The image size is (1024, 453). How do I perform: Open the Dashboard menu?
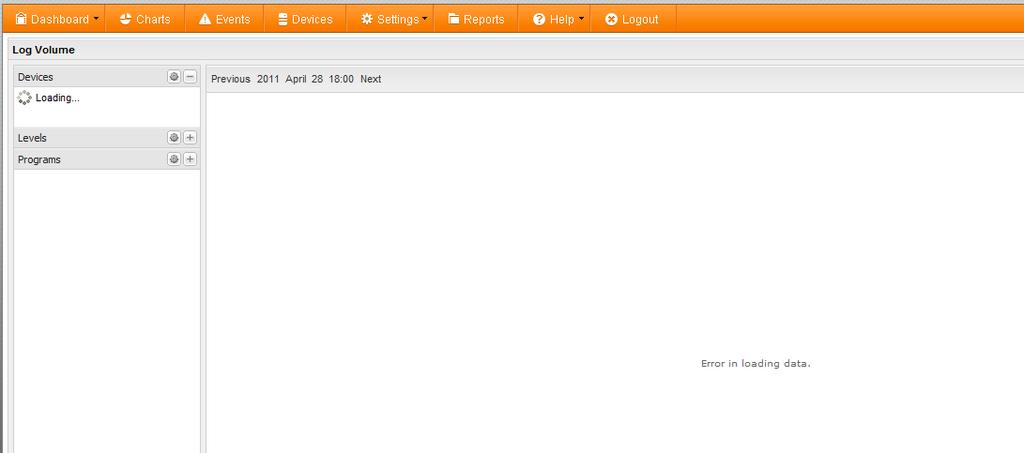pos(57,19)
